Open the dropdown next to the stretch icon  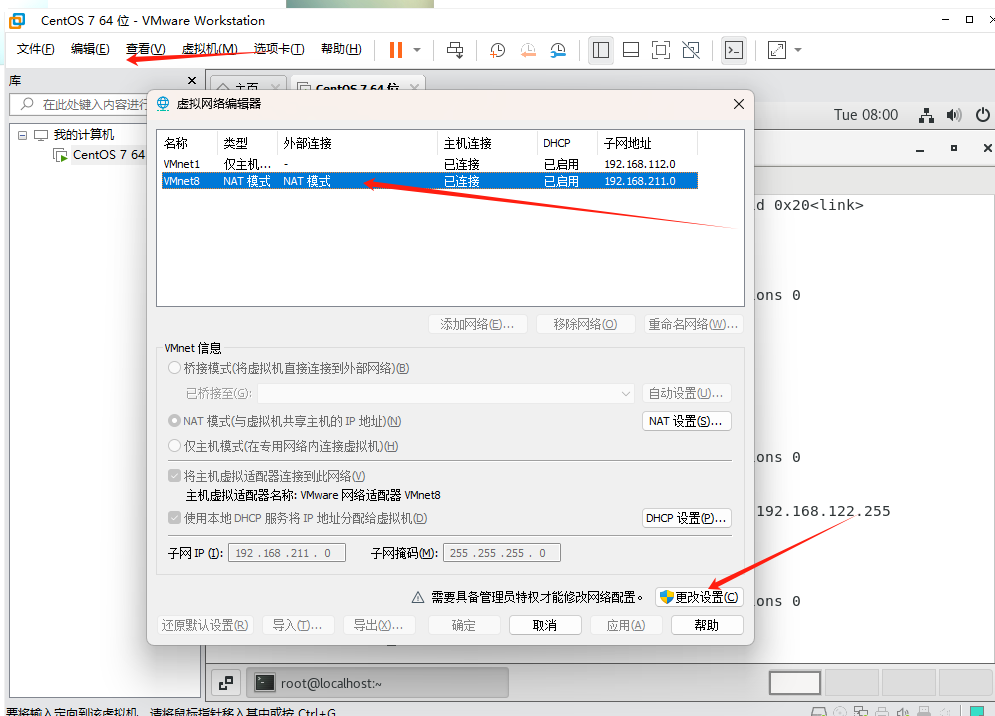798,50
